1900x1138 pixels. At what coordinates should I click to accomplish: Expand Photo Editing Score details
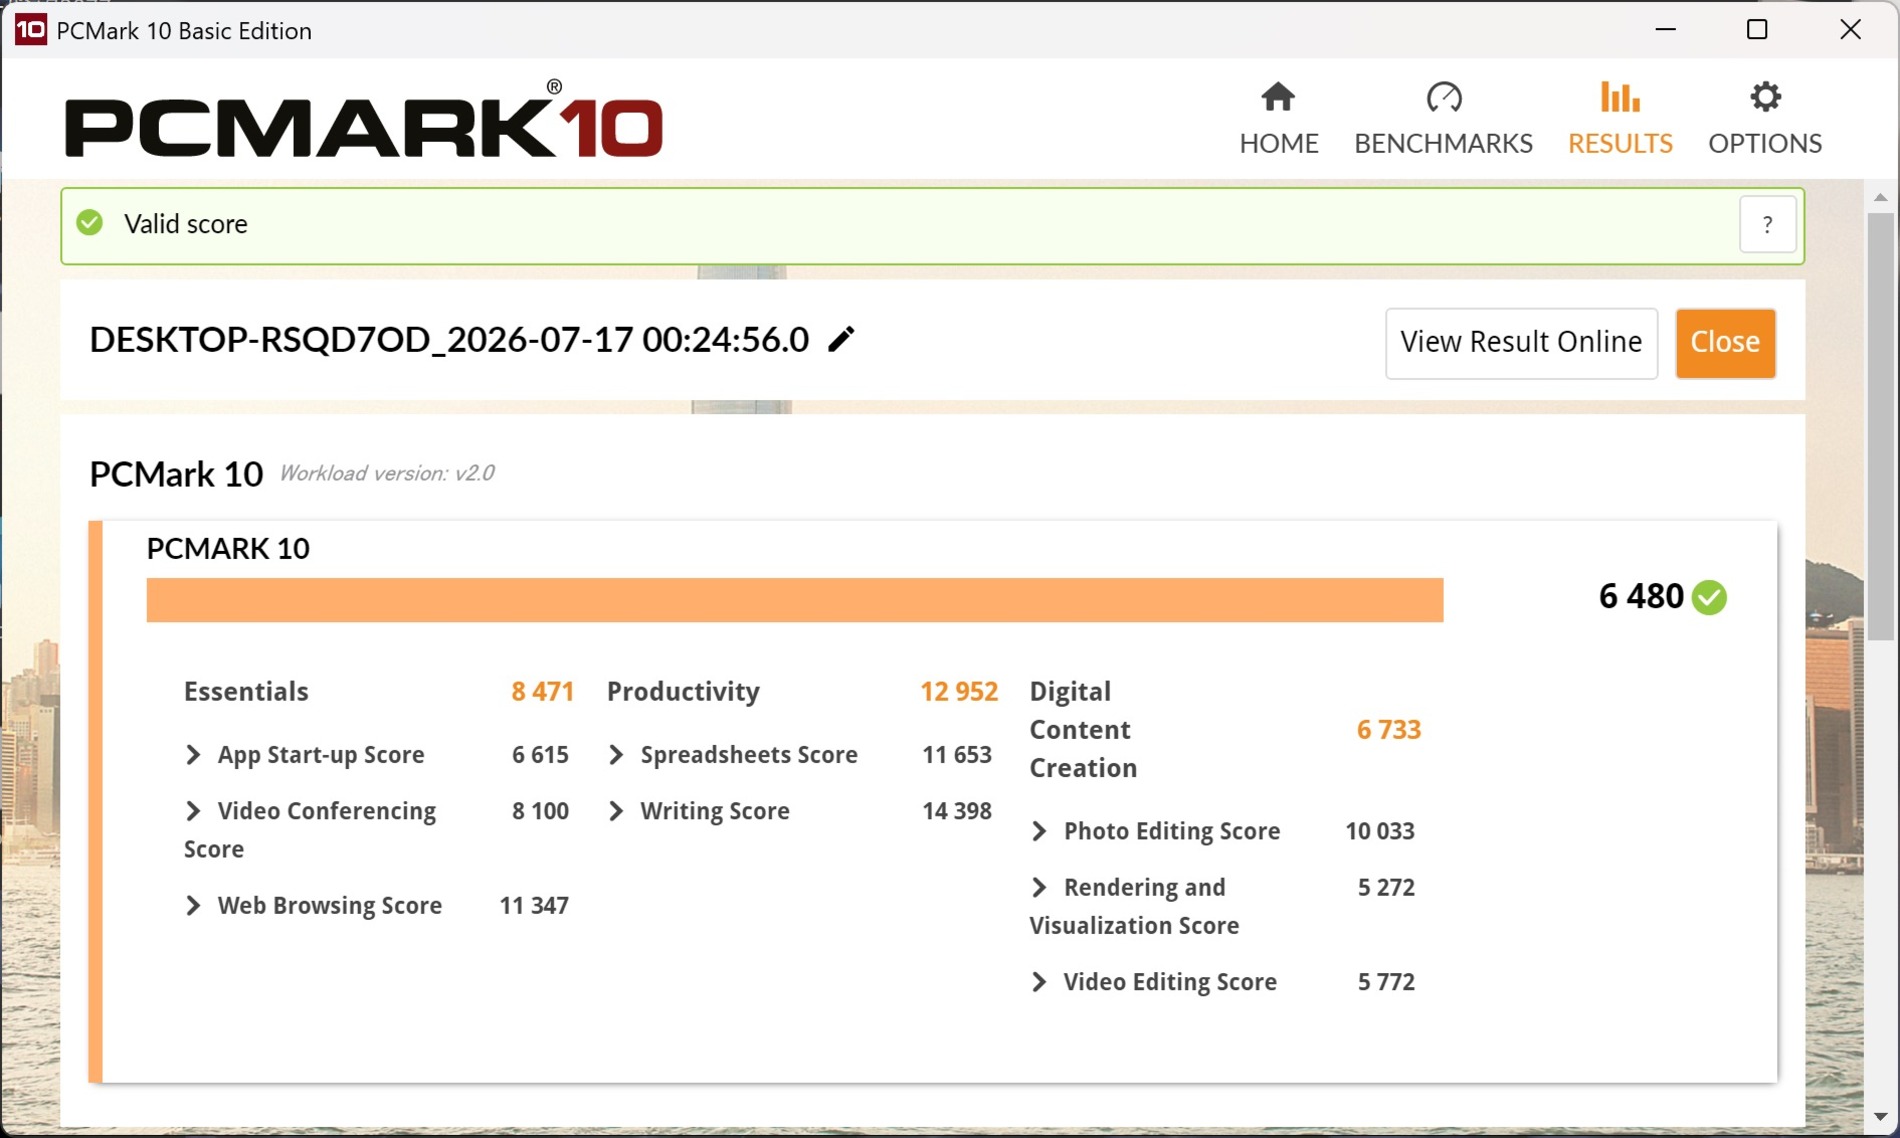click(x=1039, y=831)
